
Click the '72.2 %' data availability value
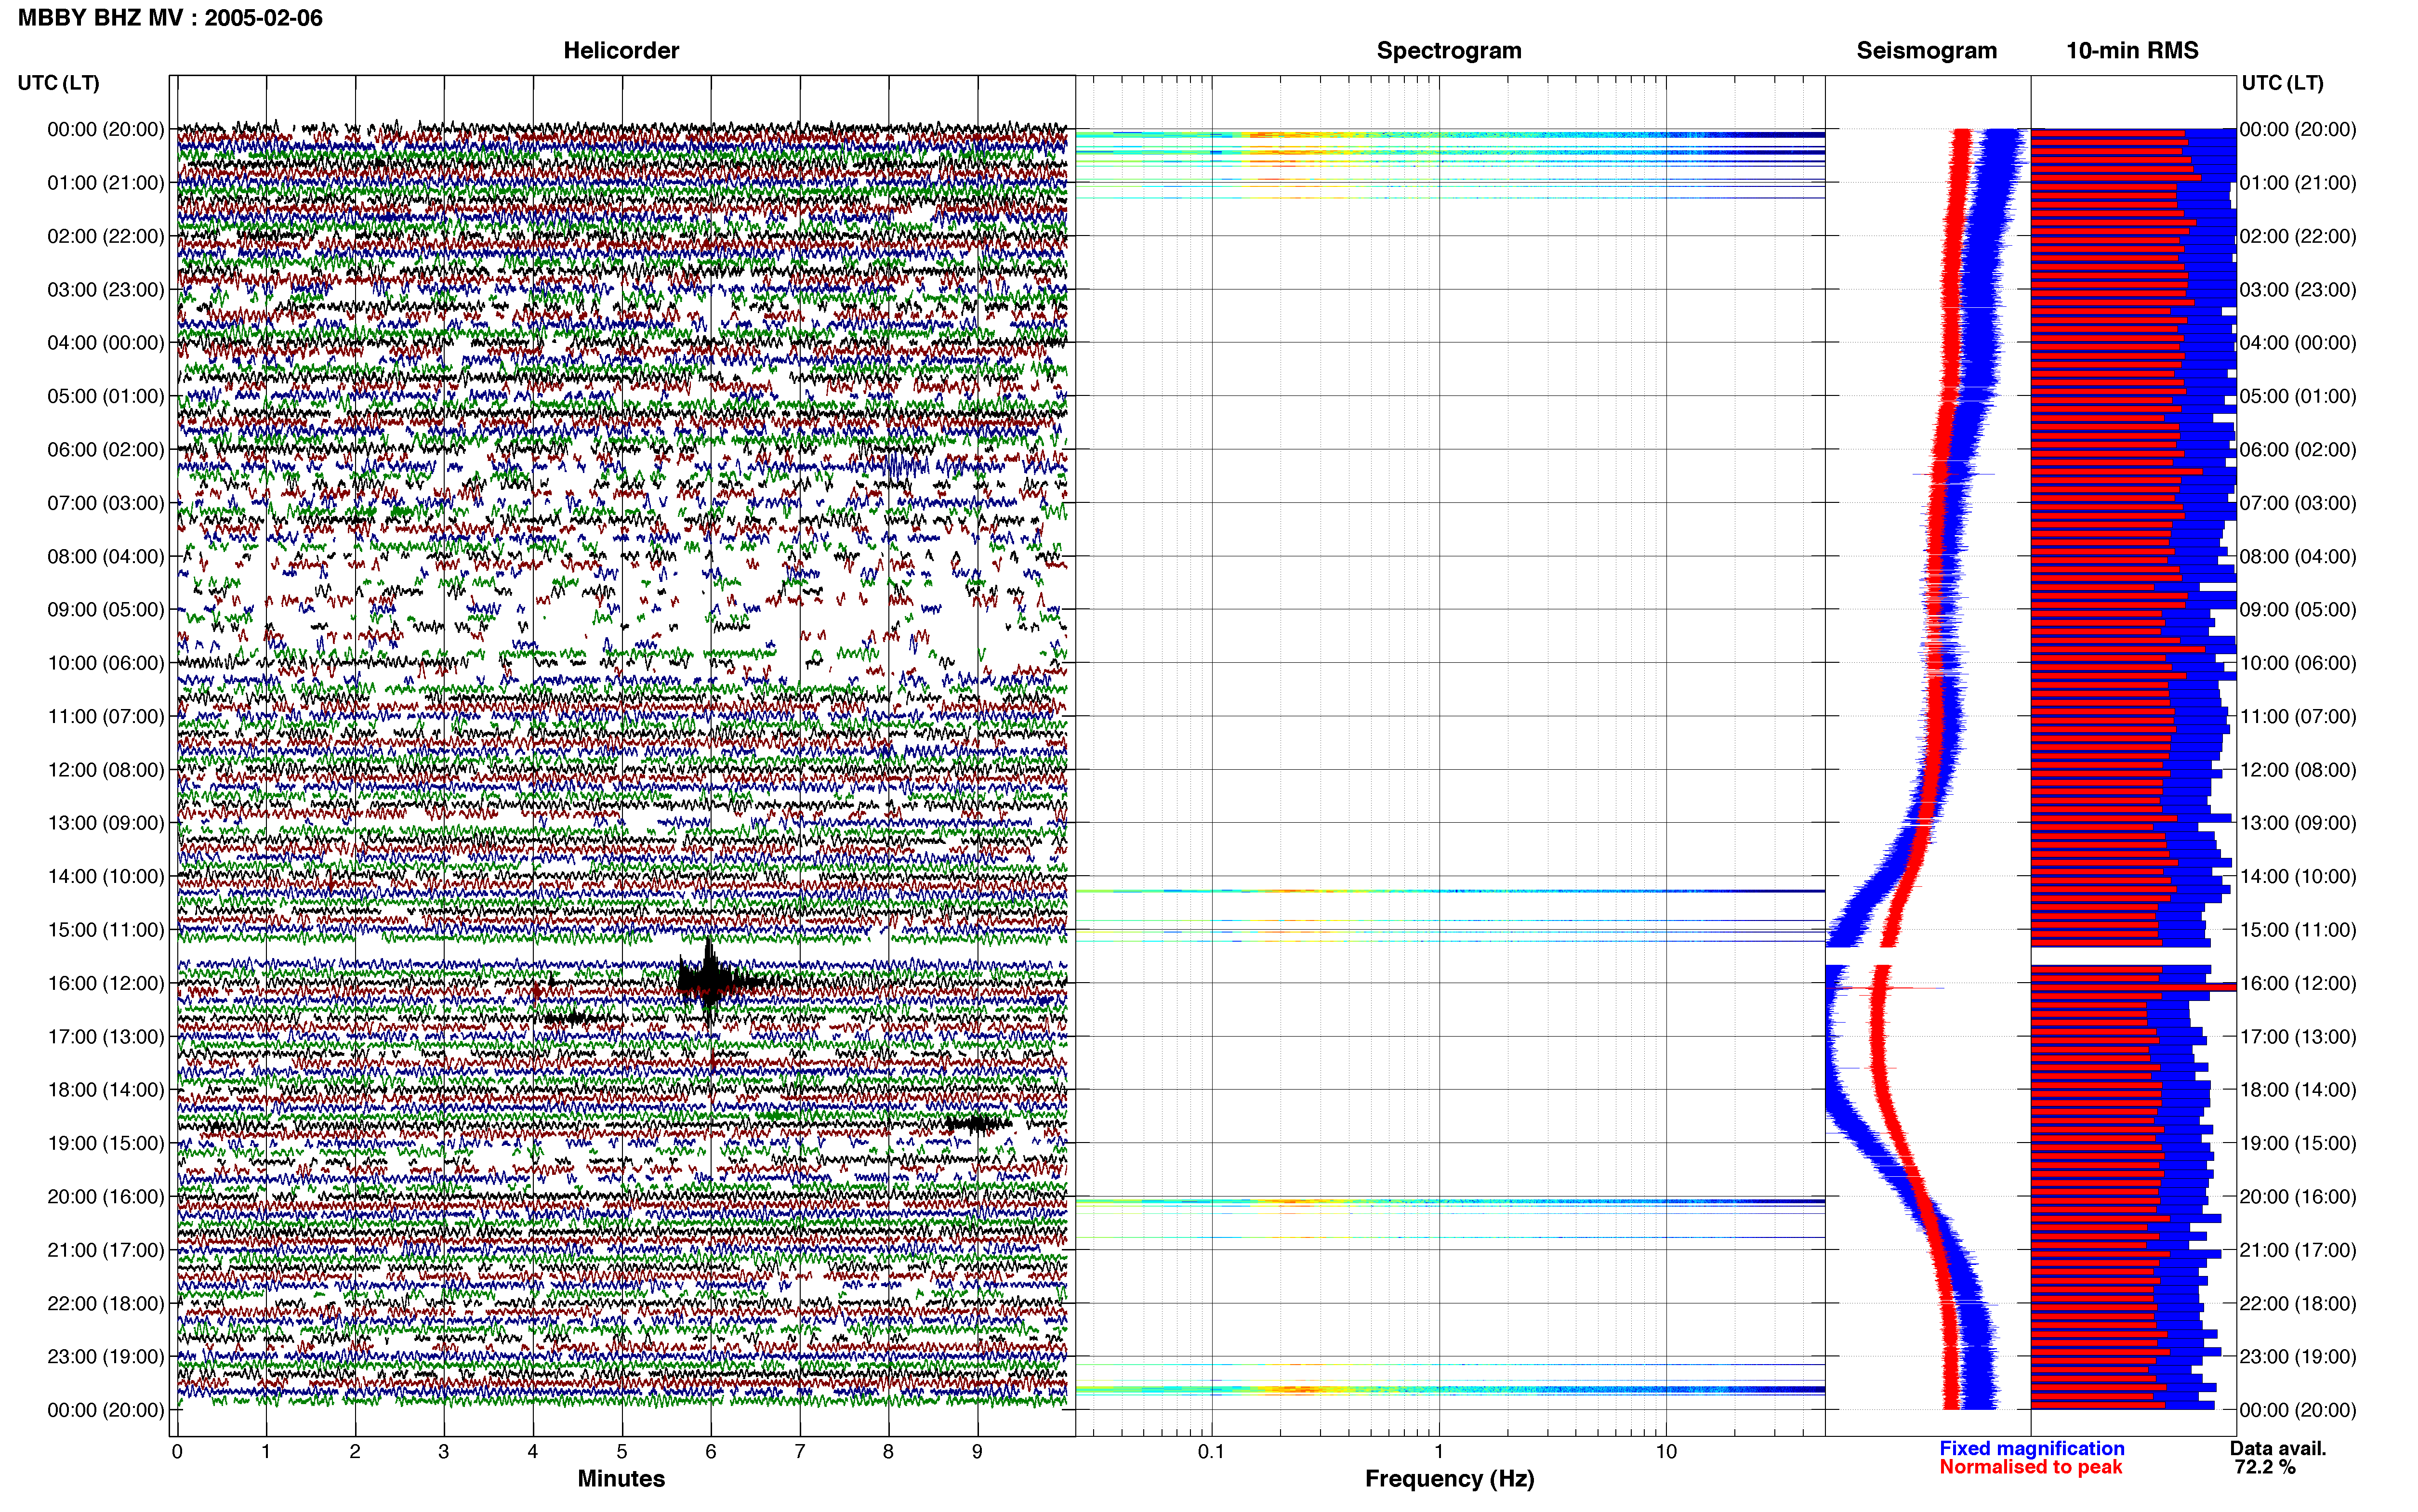click(2265, 1467)
